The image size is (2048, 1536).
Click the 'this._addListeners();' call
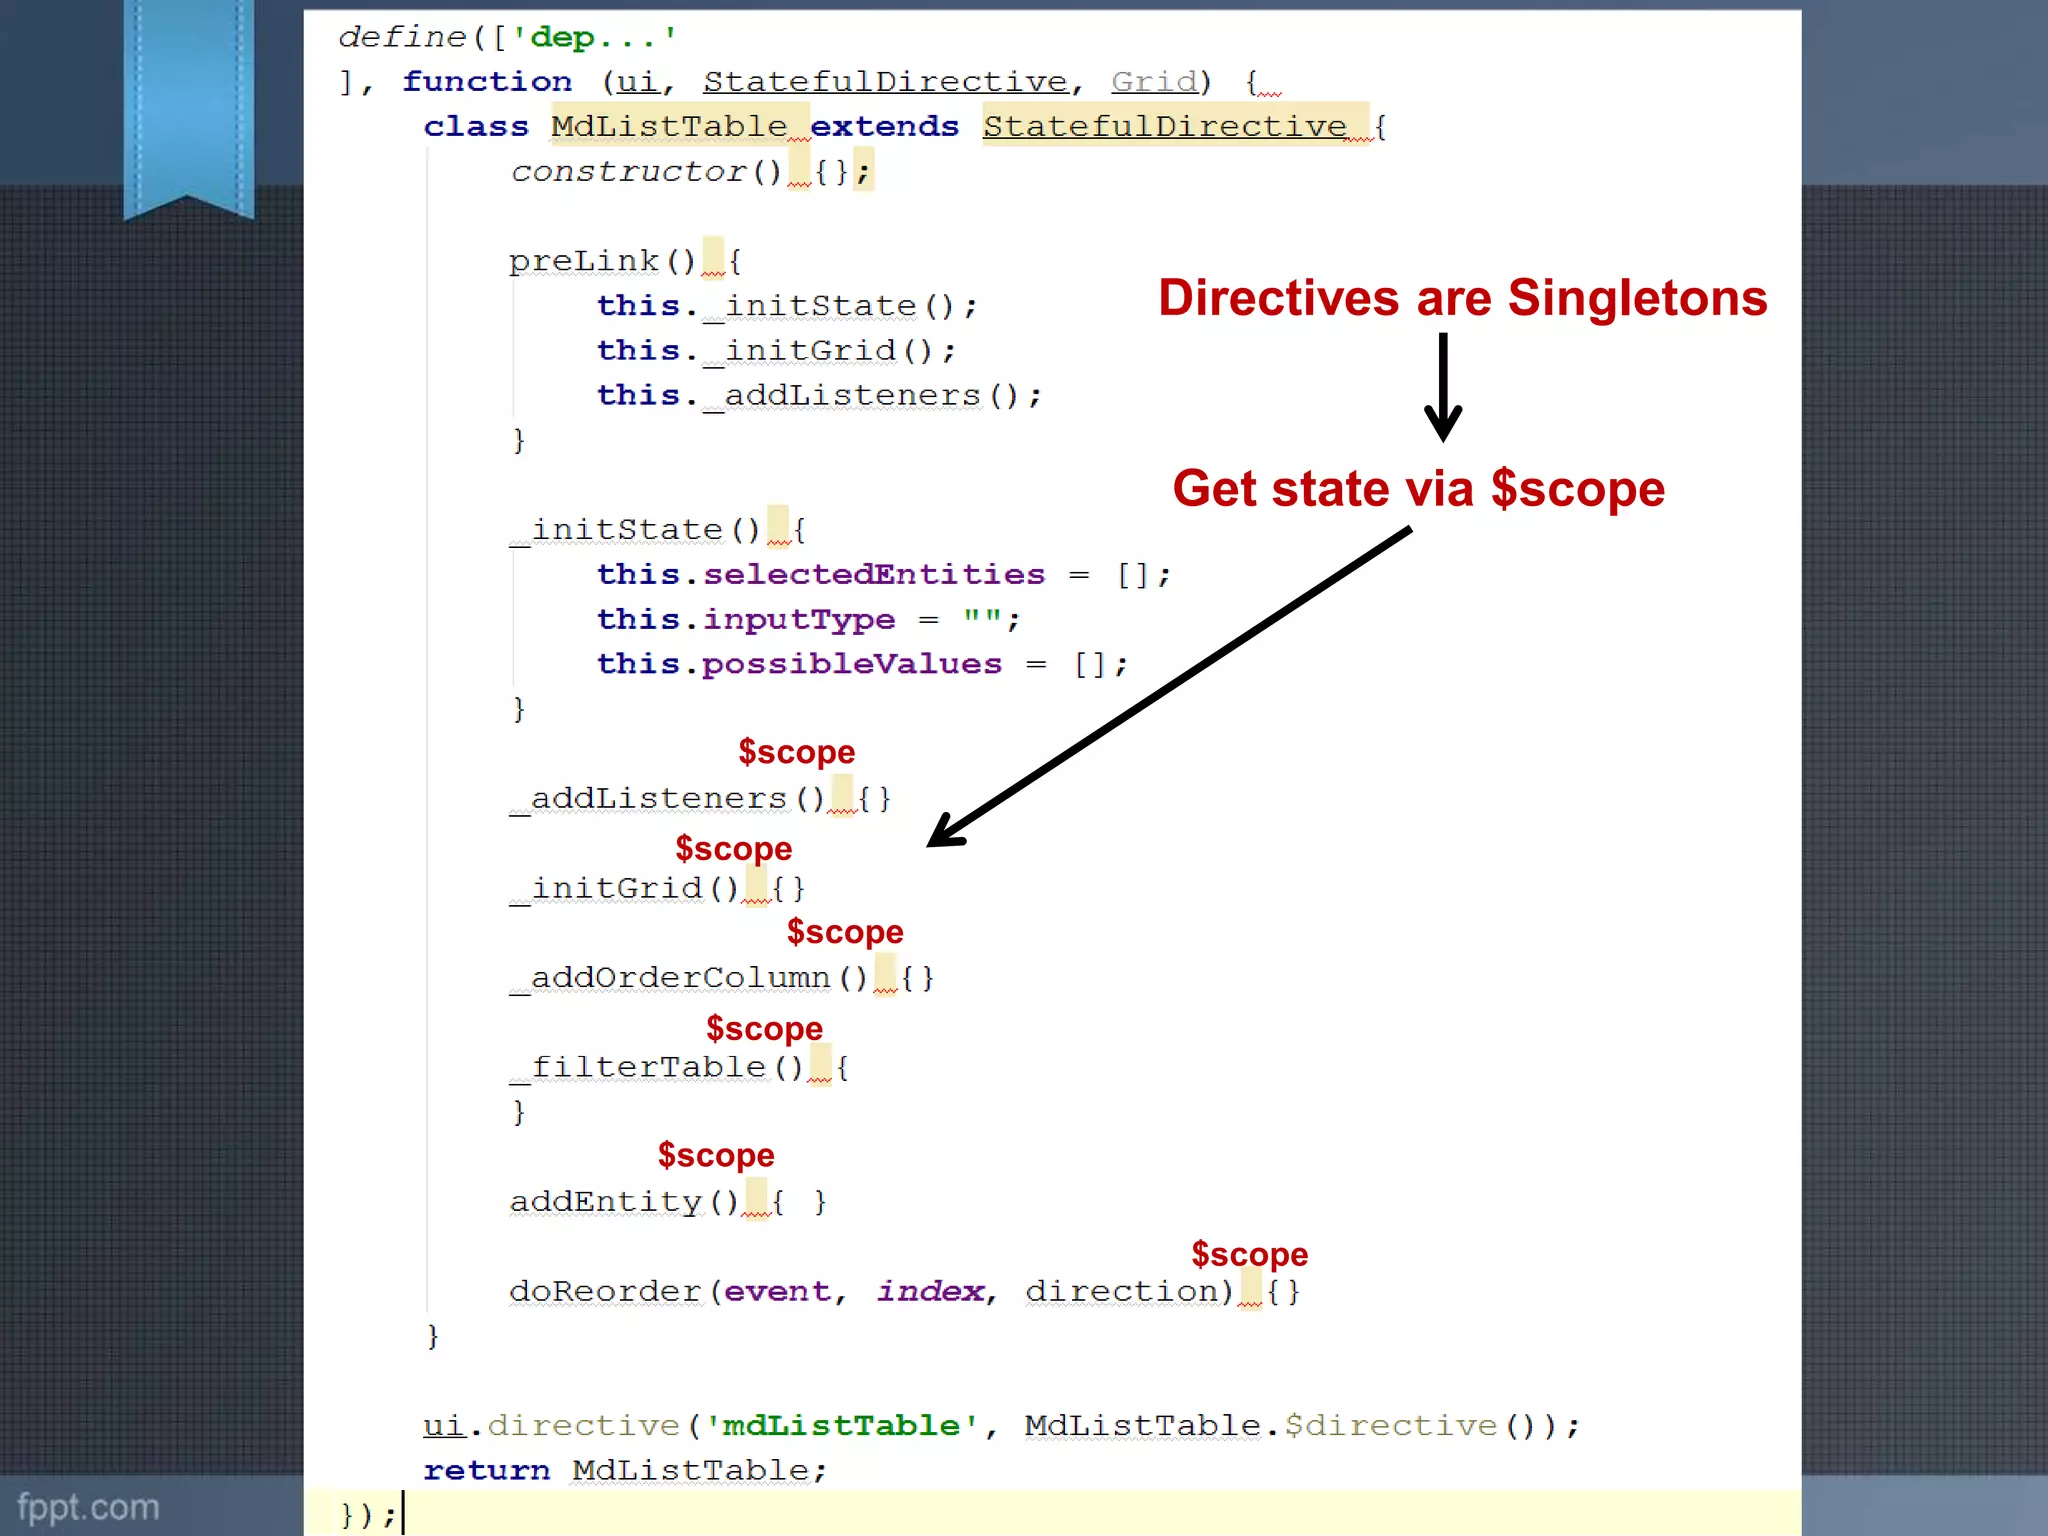pyautogui.click(x=819, y=396)
